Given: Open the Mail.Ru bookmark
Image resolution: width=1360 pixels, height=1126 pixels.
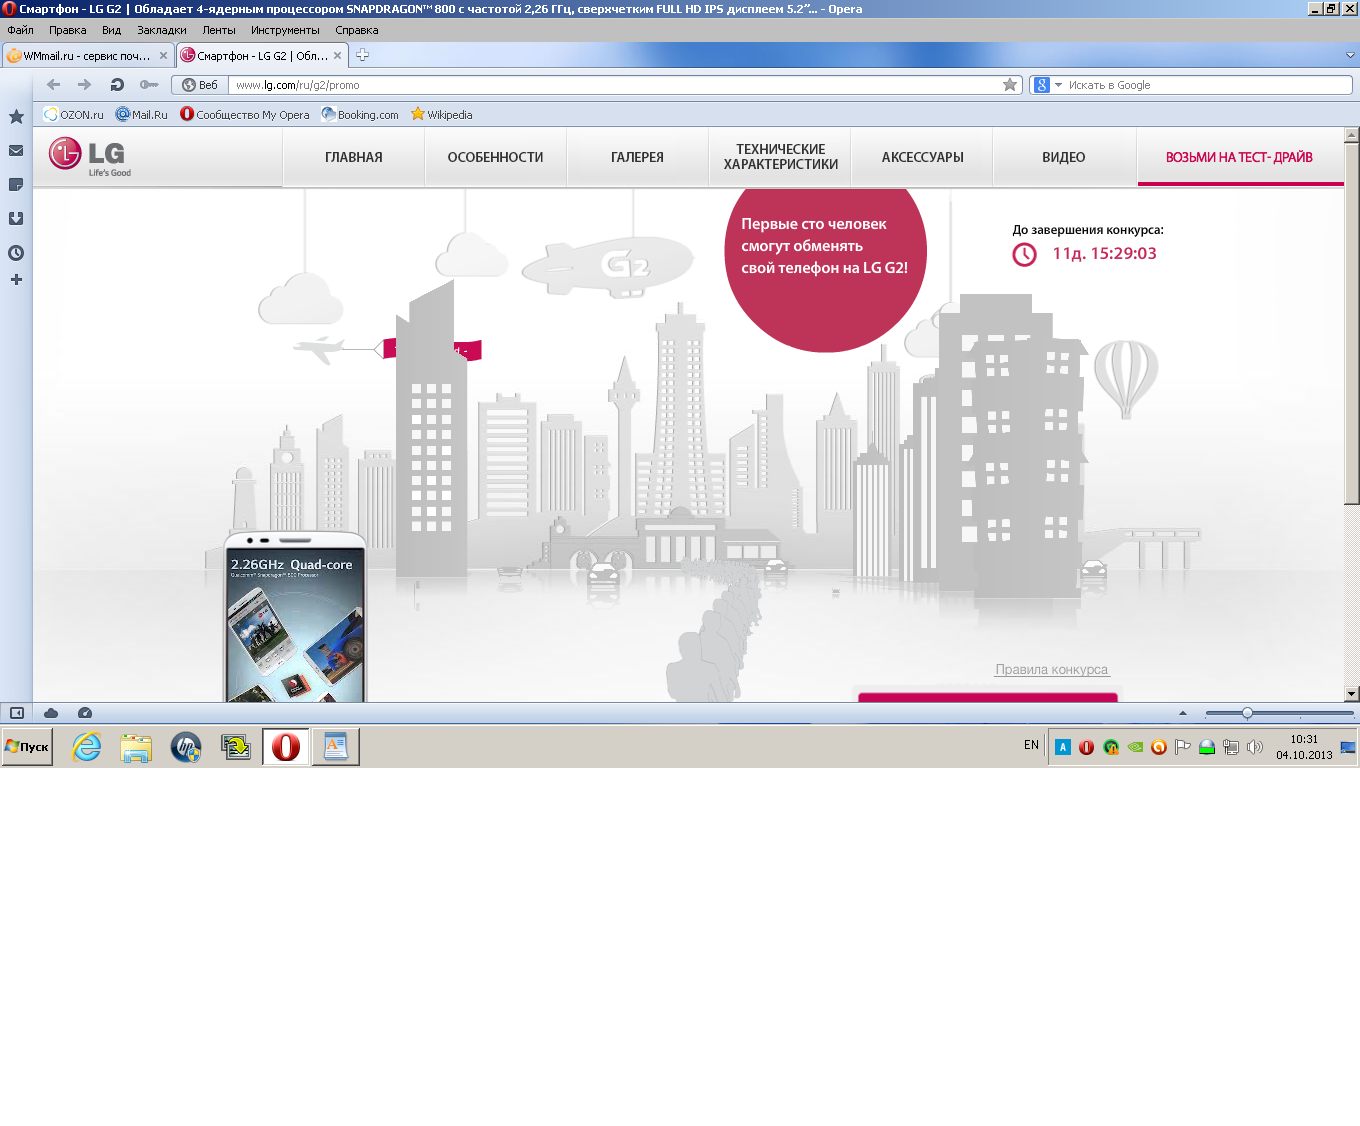Looking at the screenshot, I should pos(142,115).
